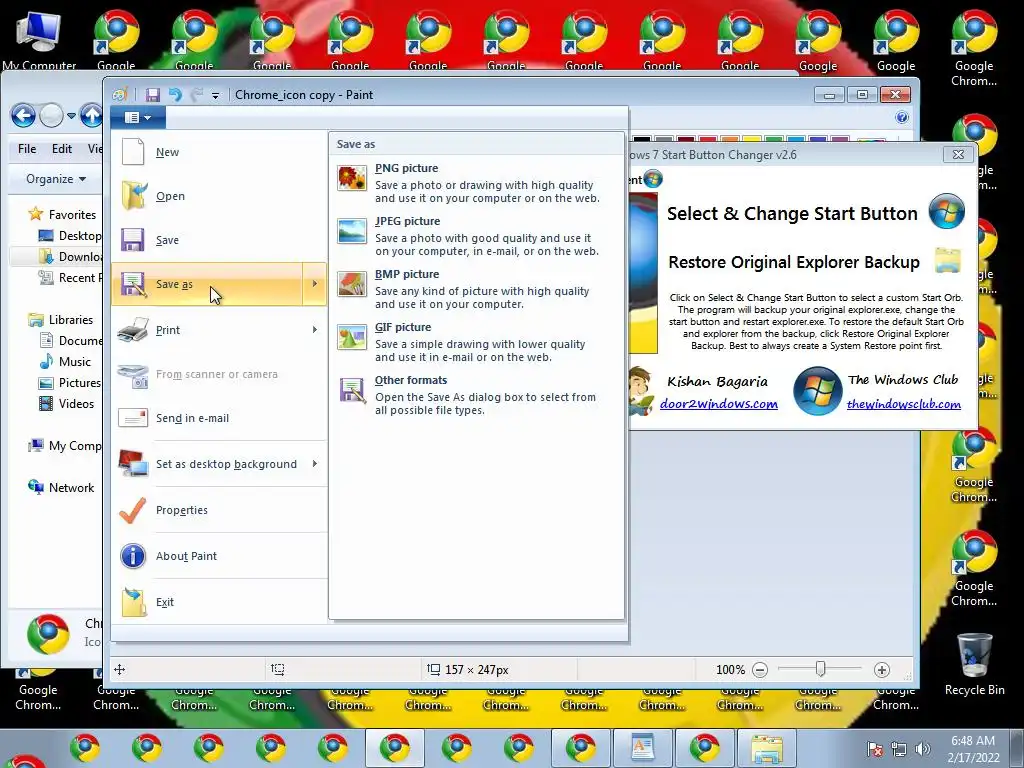Click the PNG picture flower icon

click(x=352, y=178)
